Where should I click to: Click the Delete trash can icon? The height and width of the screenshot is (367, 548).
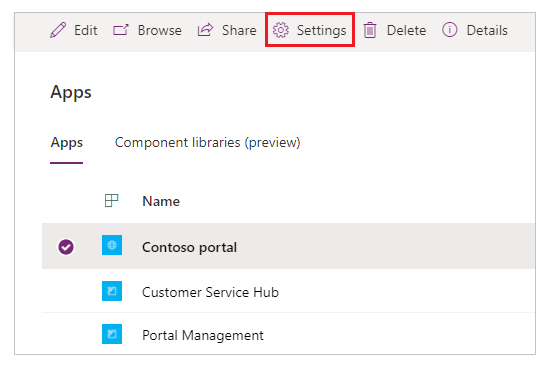click(370, 30)
